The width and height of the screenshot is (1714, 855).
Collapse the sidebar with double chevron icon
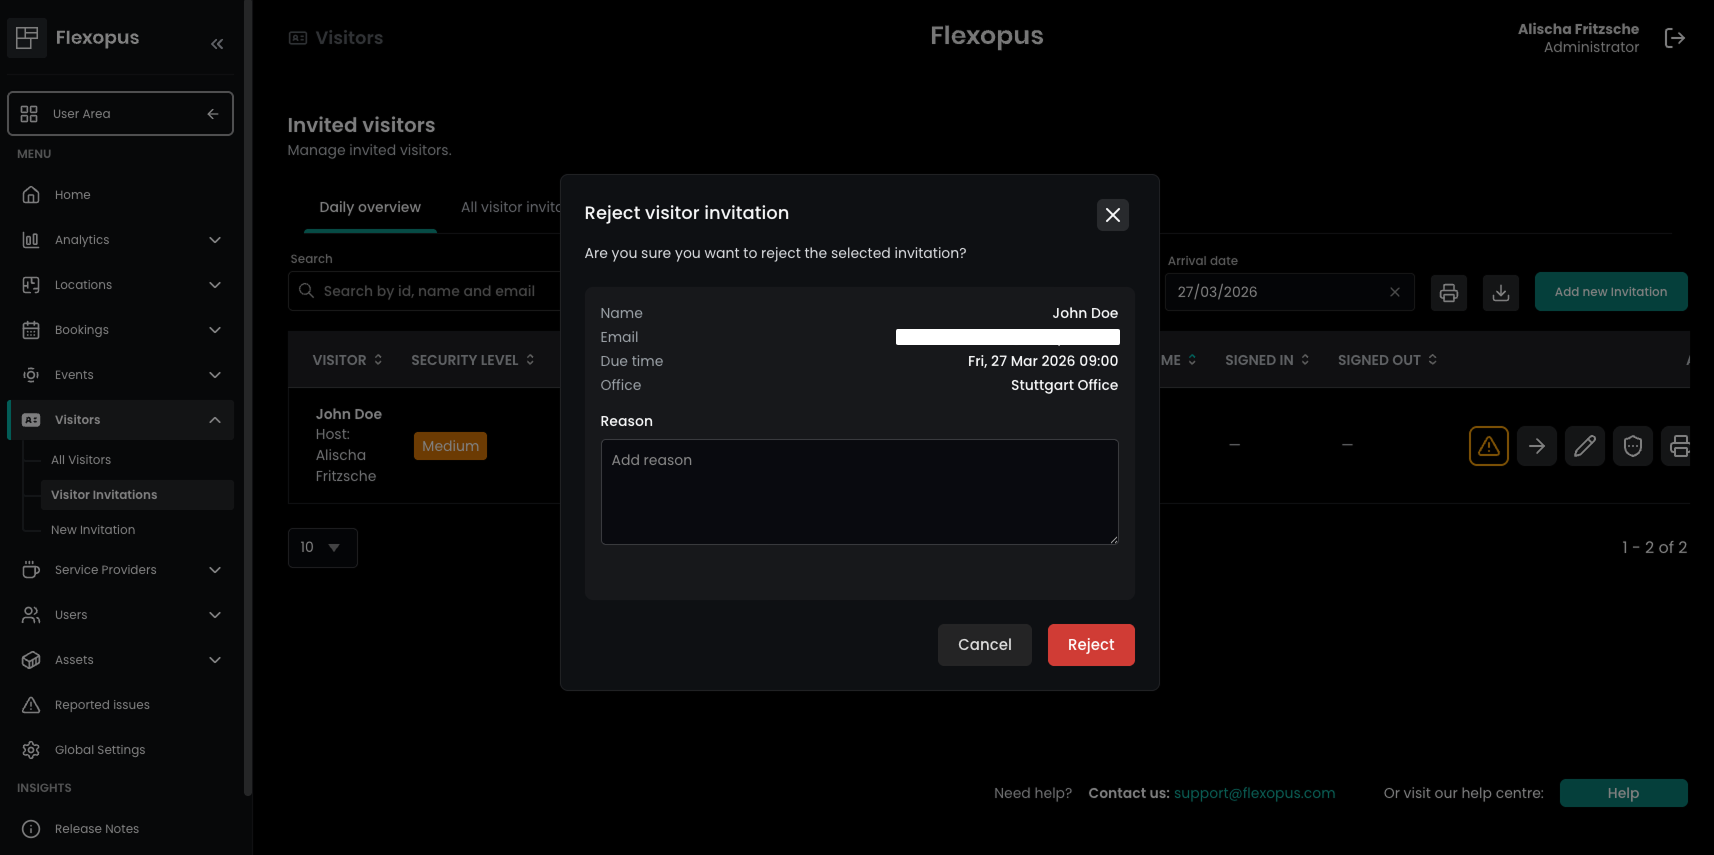coord(217,44)
